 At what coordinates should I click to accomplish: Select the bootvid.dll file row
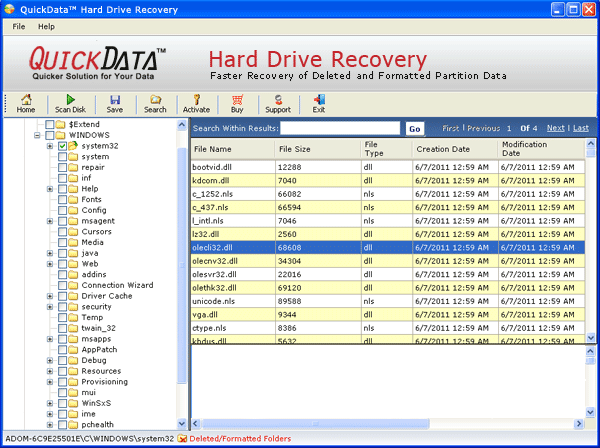click(x=388, y=167)
